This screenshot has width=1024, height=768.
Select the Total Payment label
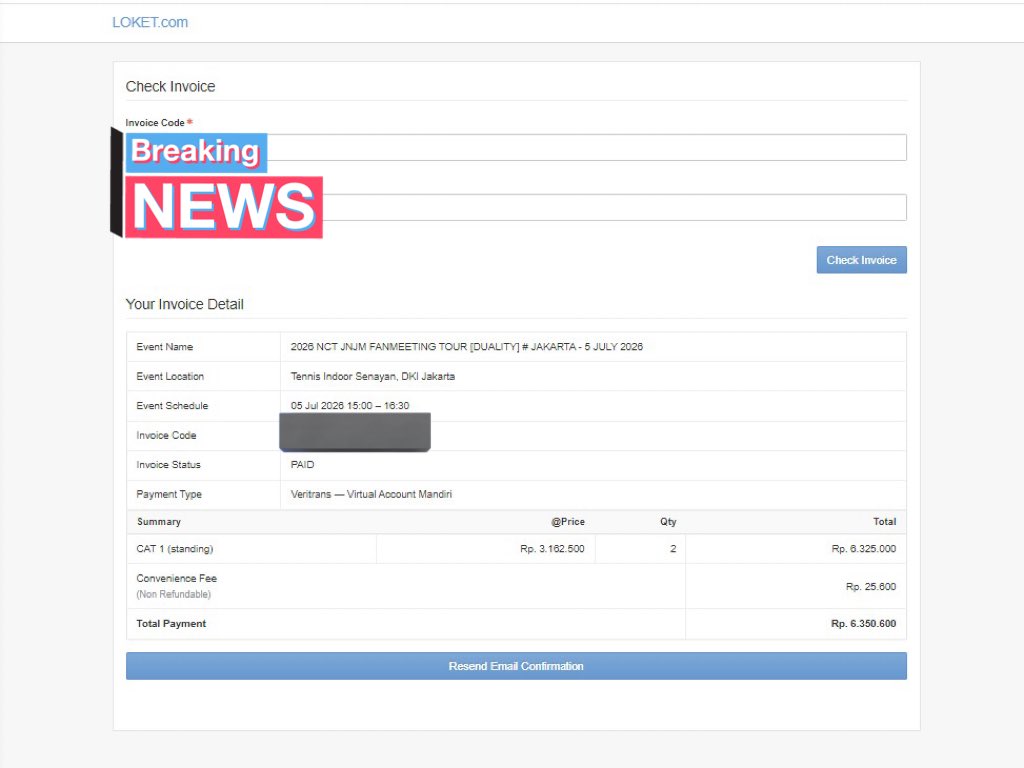click(171, 624)
